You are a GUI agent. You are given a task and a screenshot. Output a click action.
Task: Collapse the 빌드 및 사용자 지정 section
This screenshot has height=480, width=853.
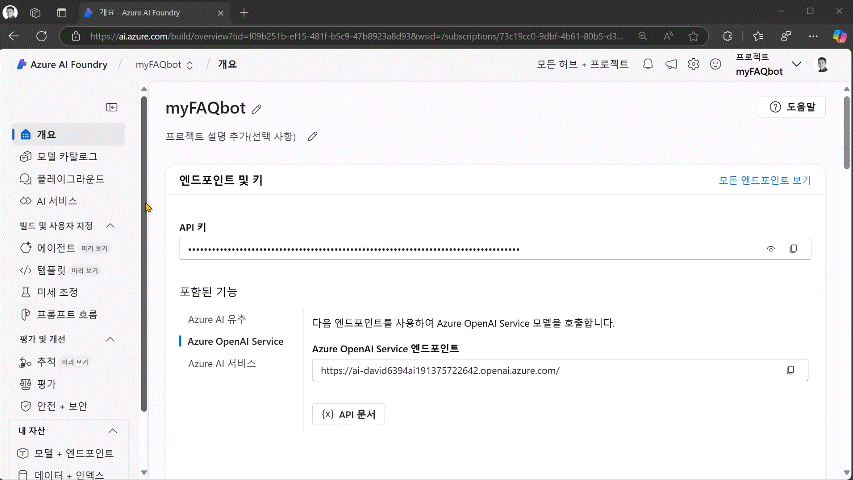click(110, 226)
